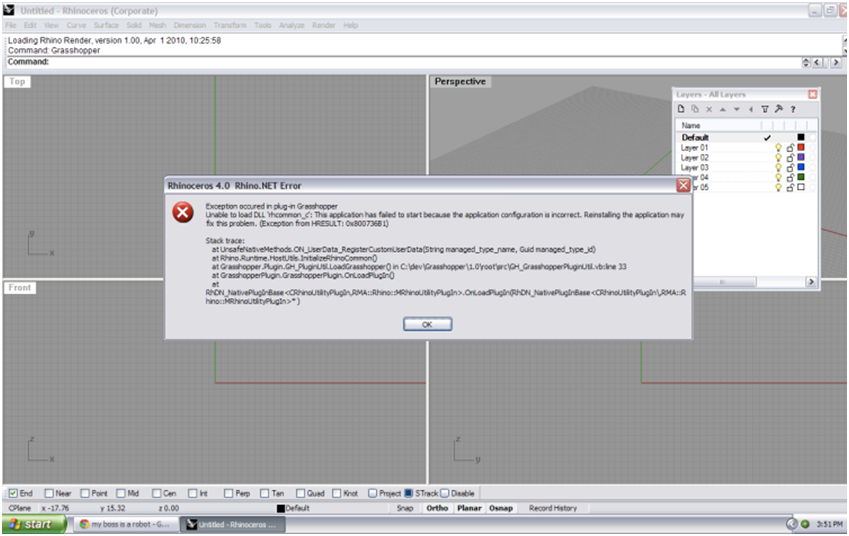The width and height of the screenshot is (849, 536).
Task: Click the red error icon in dialog
Action: point(182,212)
